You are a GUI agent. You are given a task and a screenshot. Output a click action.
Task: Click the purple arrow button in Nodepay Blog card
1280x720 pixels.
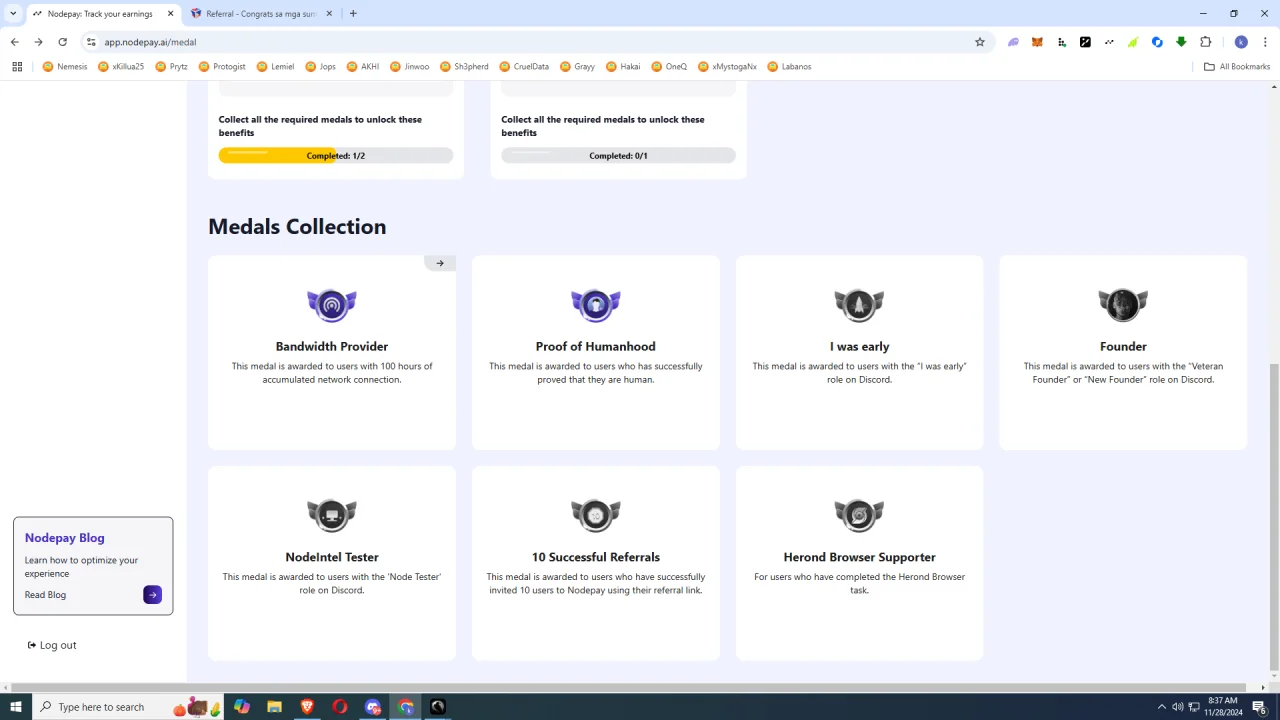click(x=152, y=595)
